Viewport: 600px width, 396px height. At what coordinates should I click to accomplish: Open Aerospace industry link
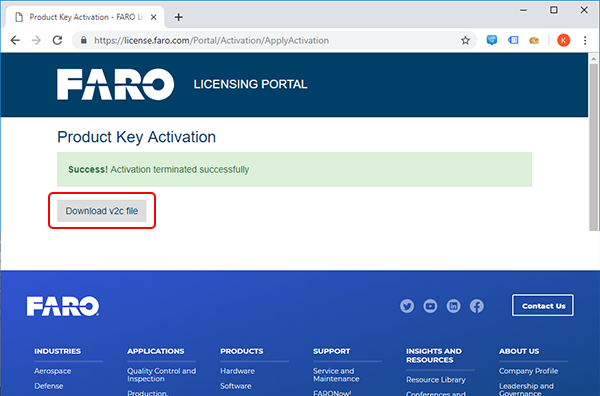point(52,371)
